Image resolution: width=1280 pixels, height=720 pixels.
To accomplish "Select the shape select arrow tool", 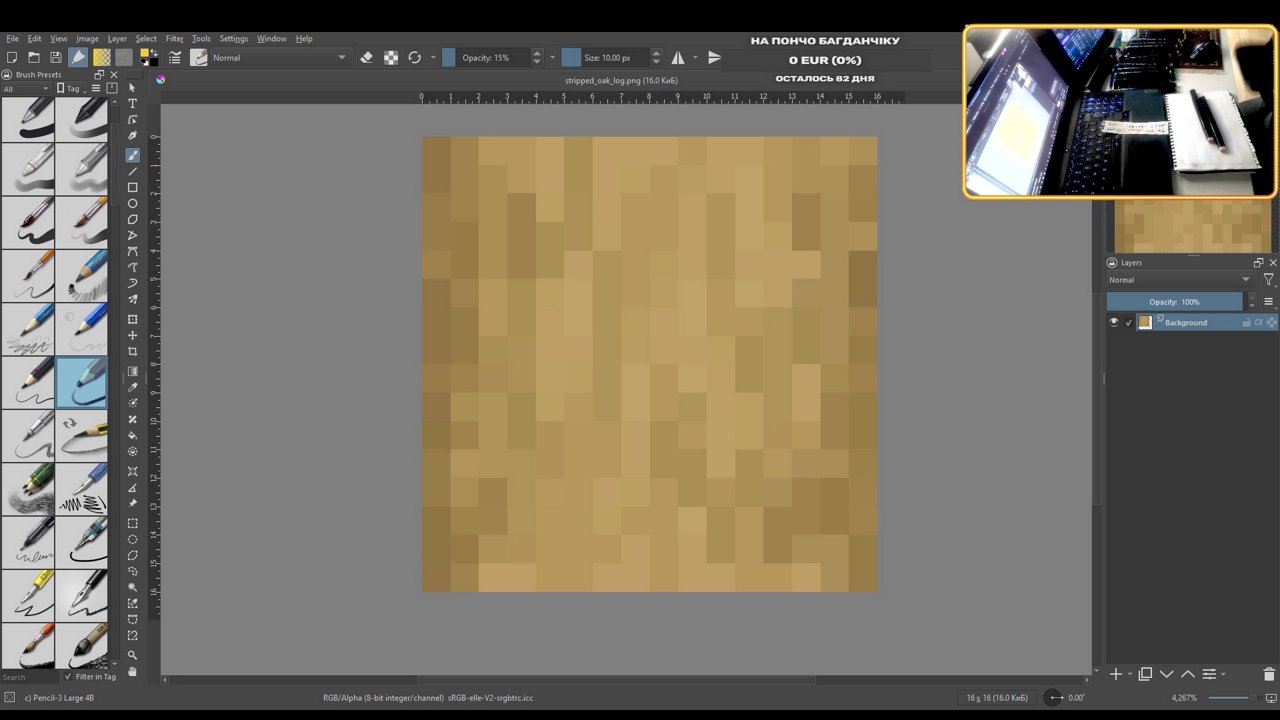I will (x=132, y=87).
